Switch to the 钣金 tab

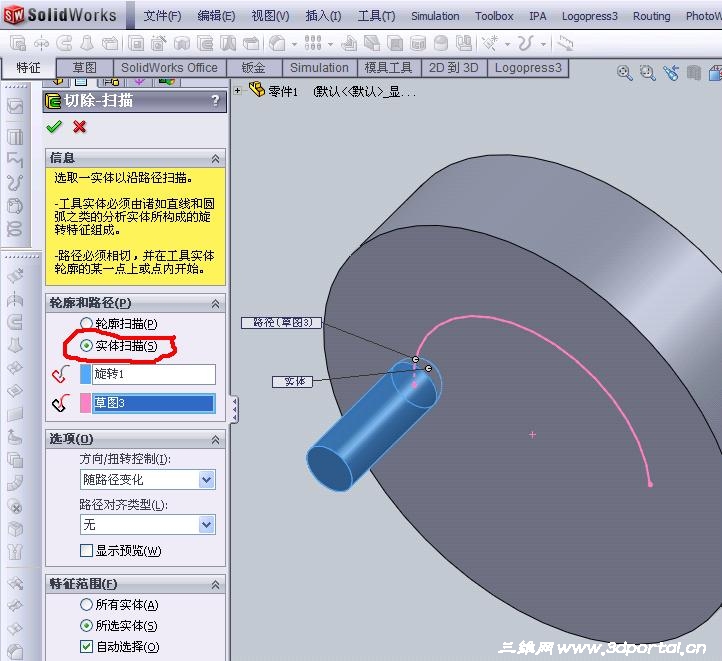pos(254,68)
